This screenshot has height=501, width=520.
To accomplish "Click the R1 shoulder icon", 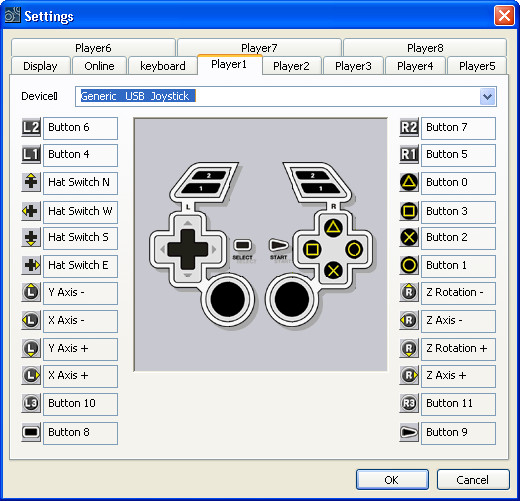I will pyautogui.click(x=409, y=154).
